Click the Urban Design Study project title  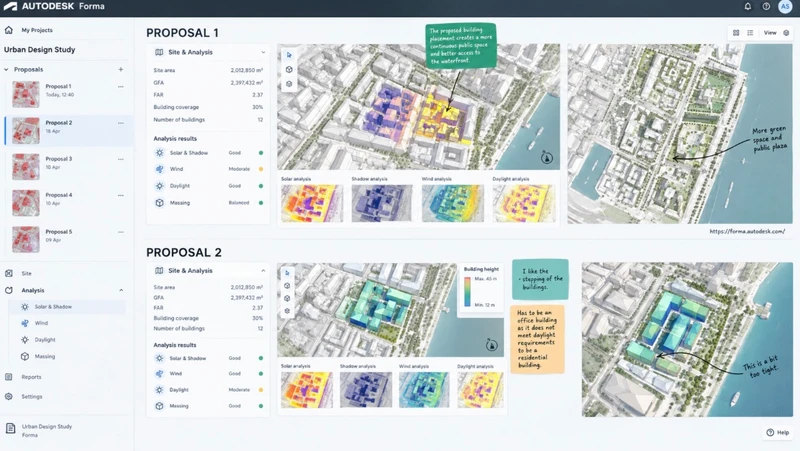(x=39, y=49)
